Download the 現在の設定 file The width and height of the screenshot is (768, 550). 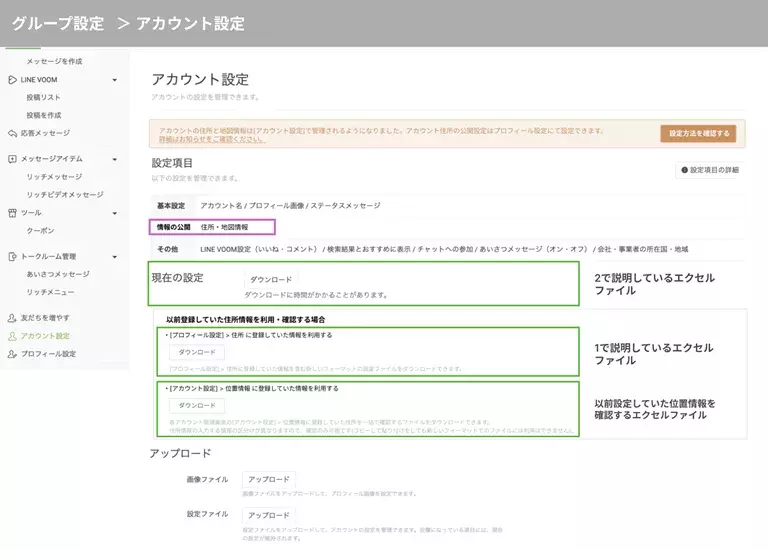click(x=270, y=279)
